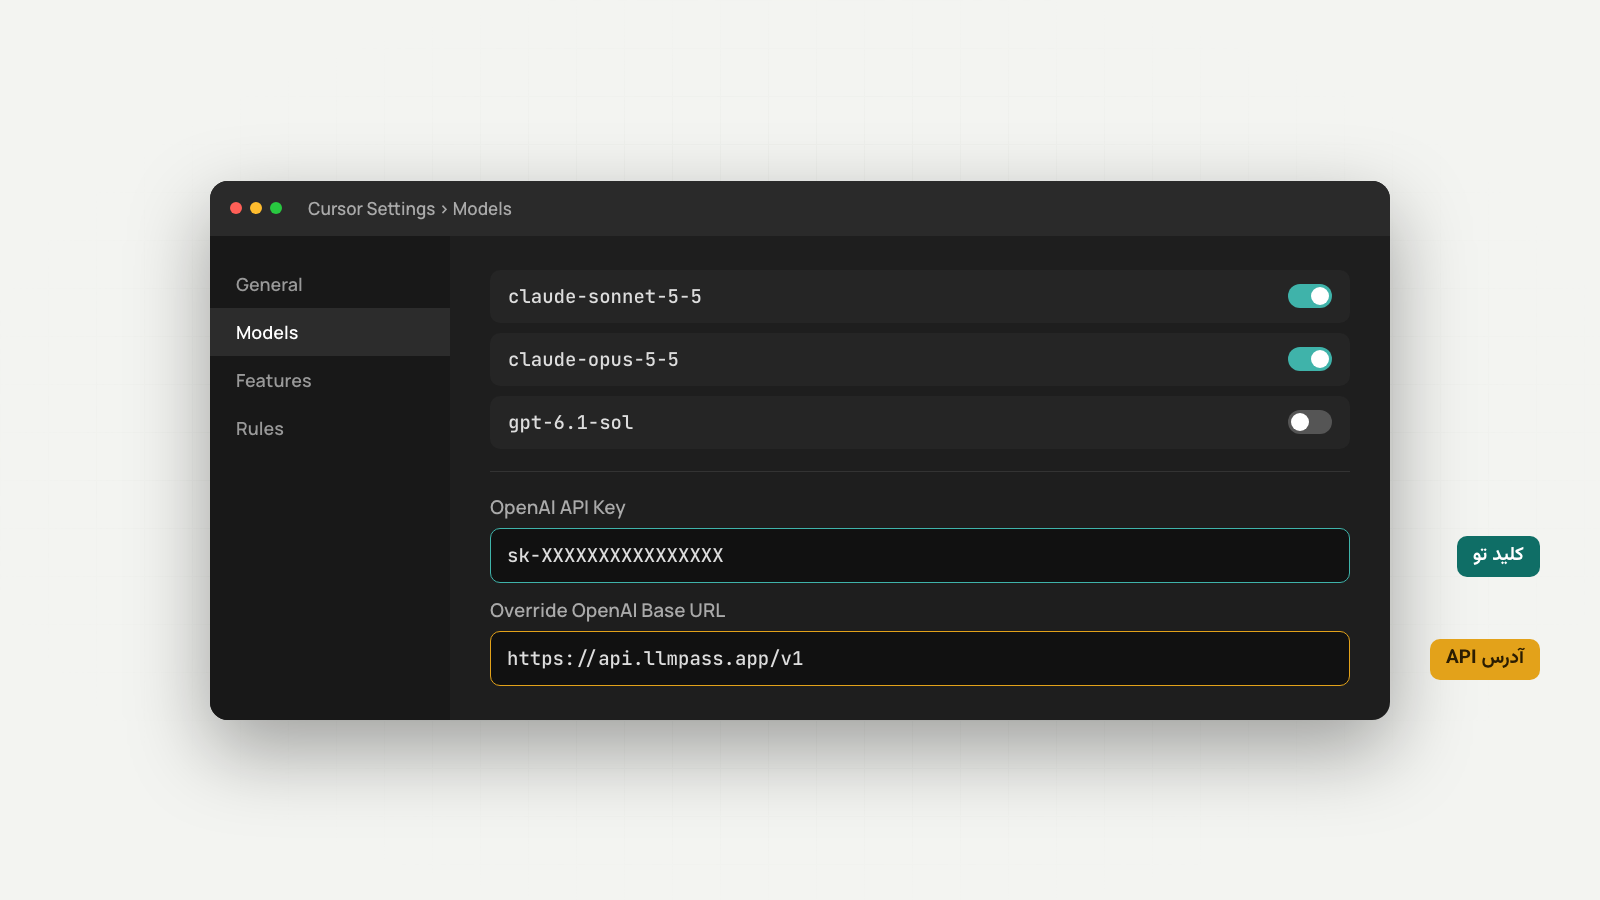The height and width of the screenshot is (900, 1600).
Task: Open the General settings section
Action: tap(330, 284)
